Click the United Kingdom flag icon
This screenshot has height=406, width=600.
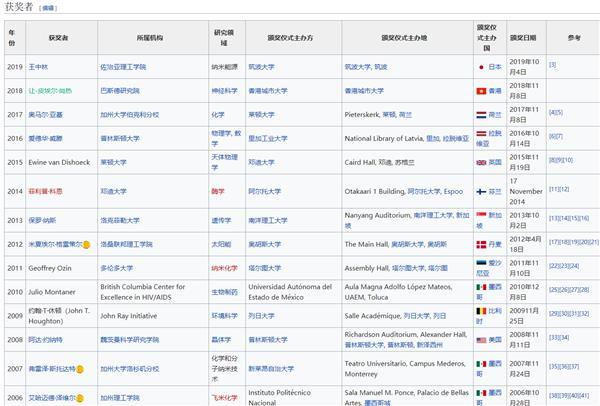(481, 163)
